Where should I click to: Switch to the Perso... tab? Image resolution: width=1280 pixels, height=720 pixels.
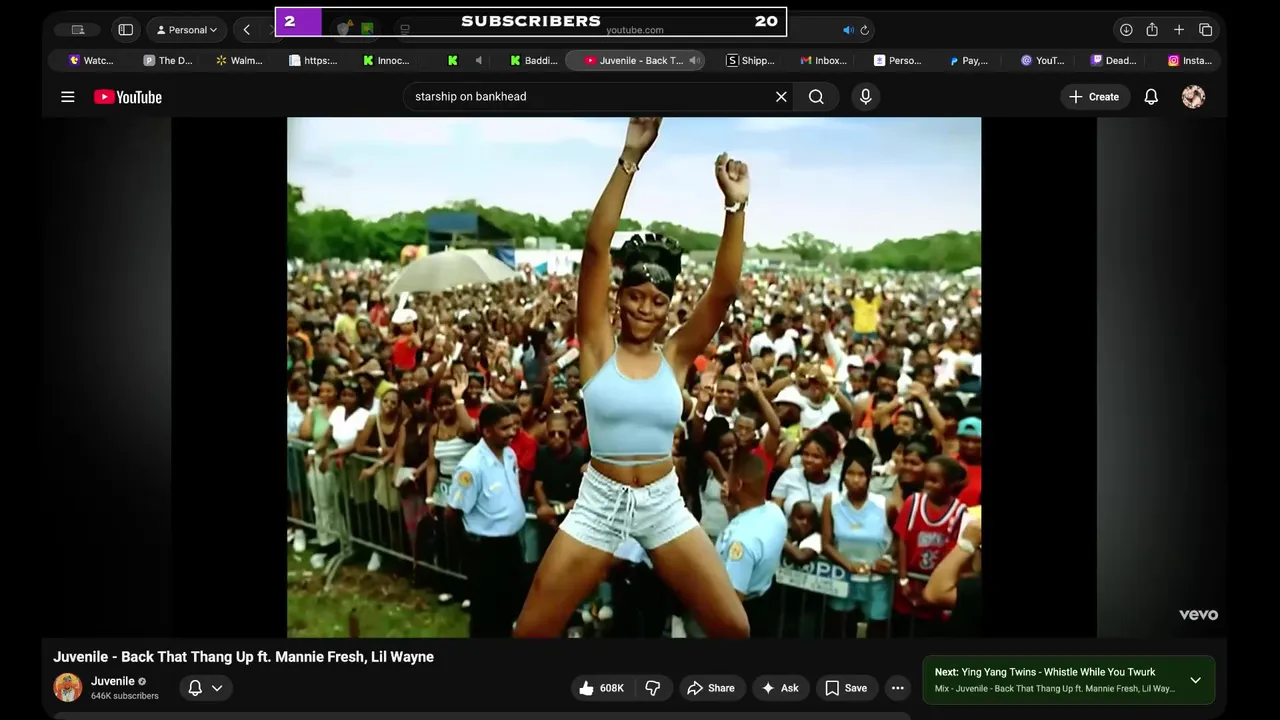898,61
